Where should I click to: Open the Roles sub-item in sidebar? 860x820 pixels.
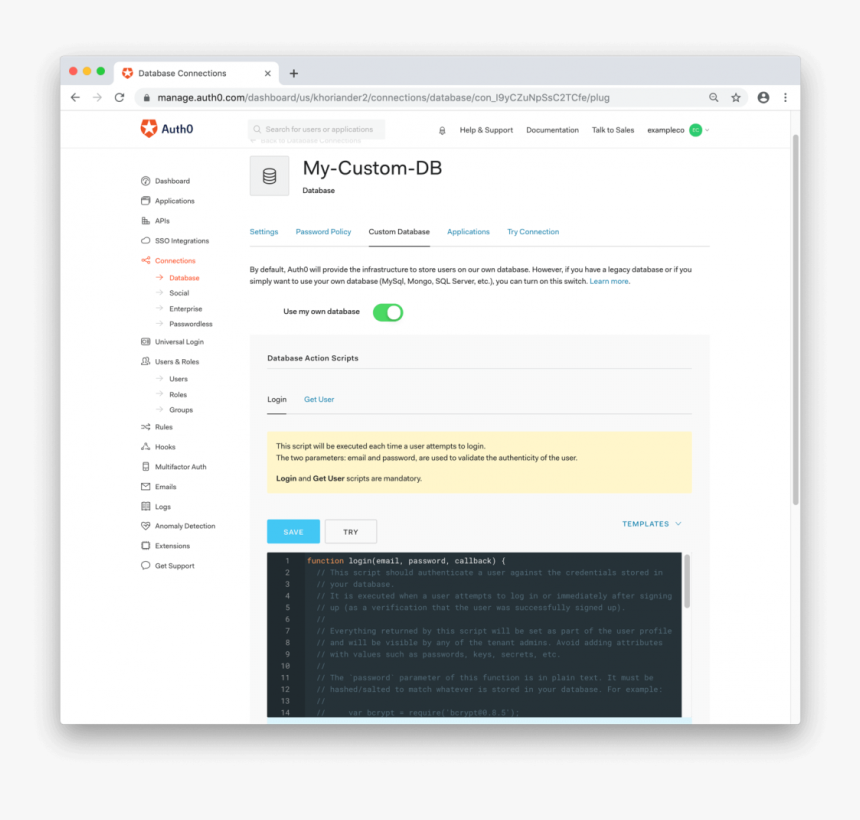[x=178, y=394]
